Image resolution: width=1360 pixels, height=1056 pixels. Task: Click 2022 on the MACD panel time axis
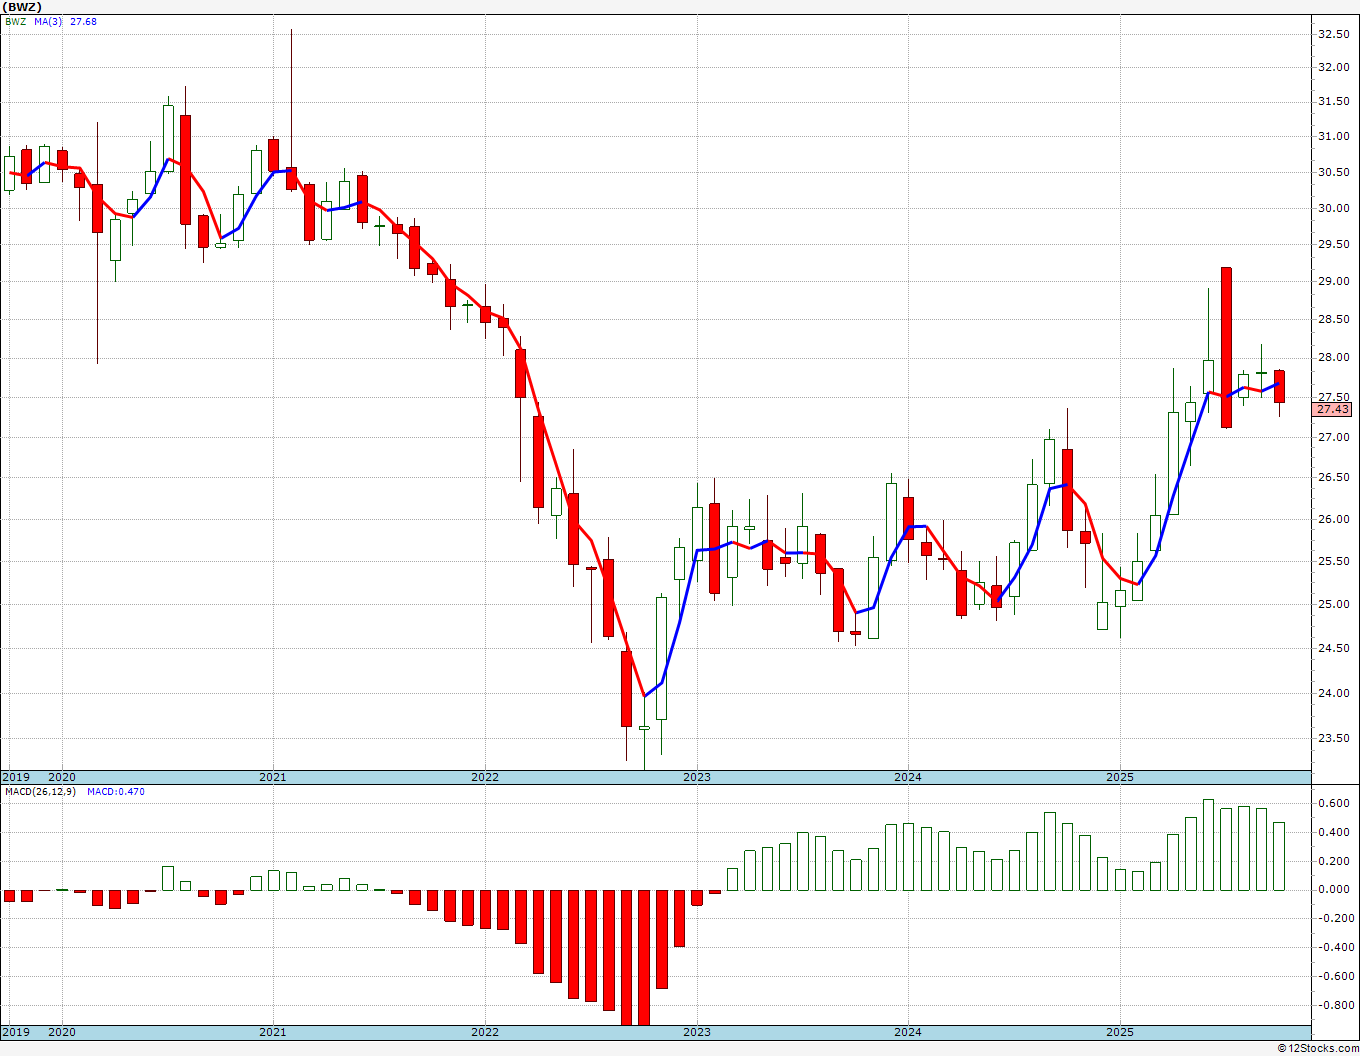click(485, 1032)
